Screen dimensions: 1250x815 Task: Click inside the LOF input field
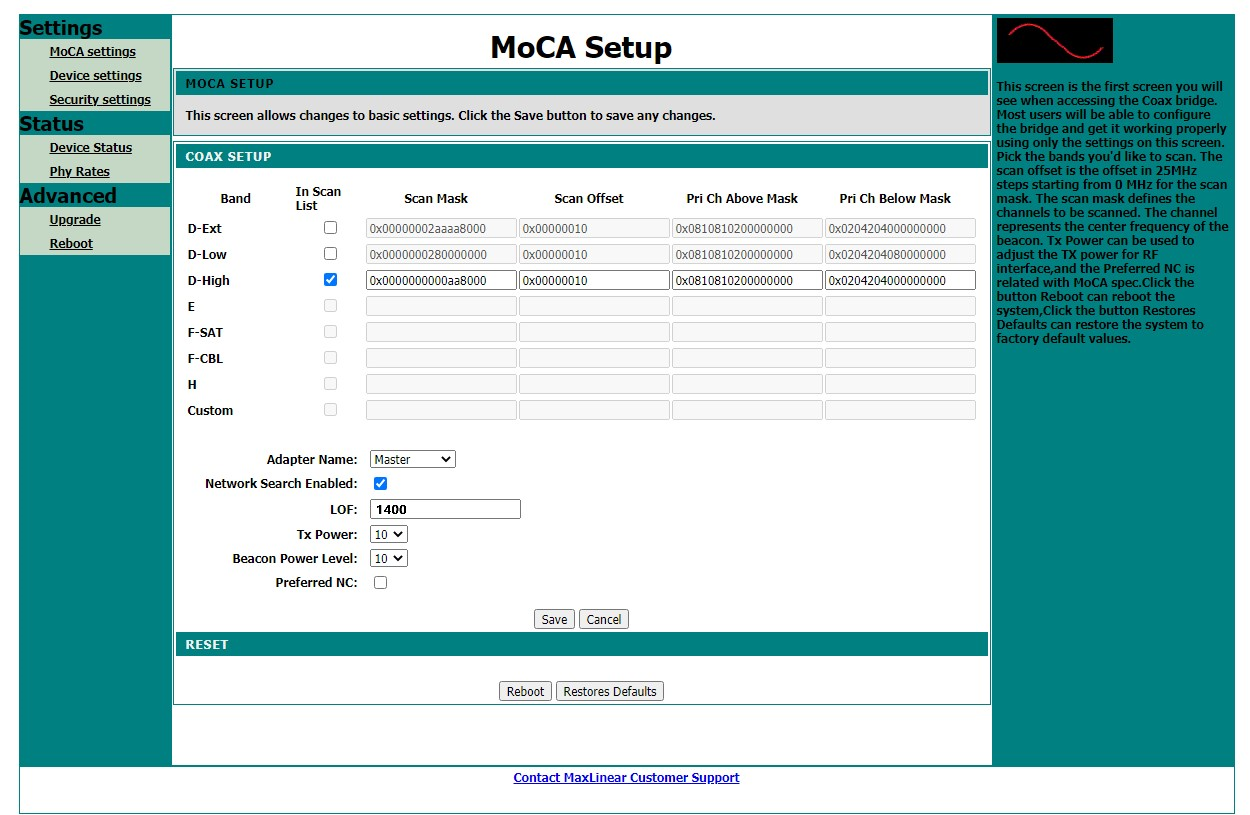444,509
